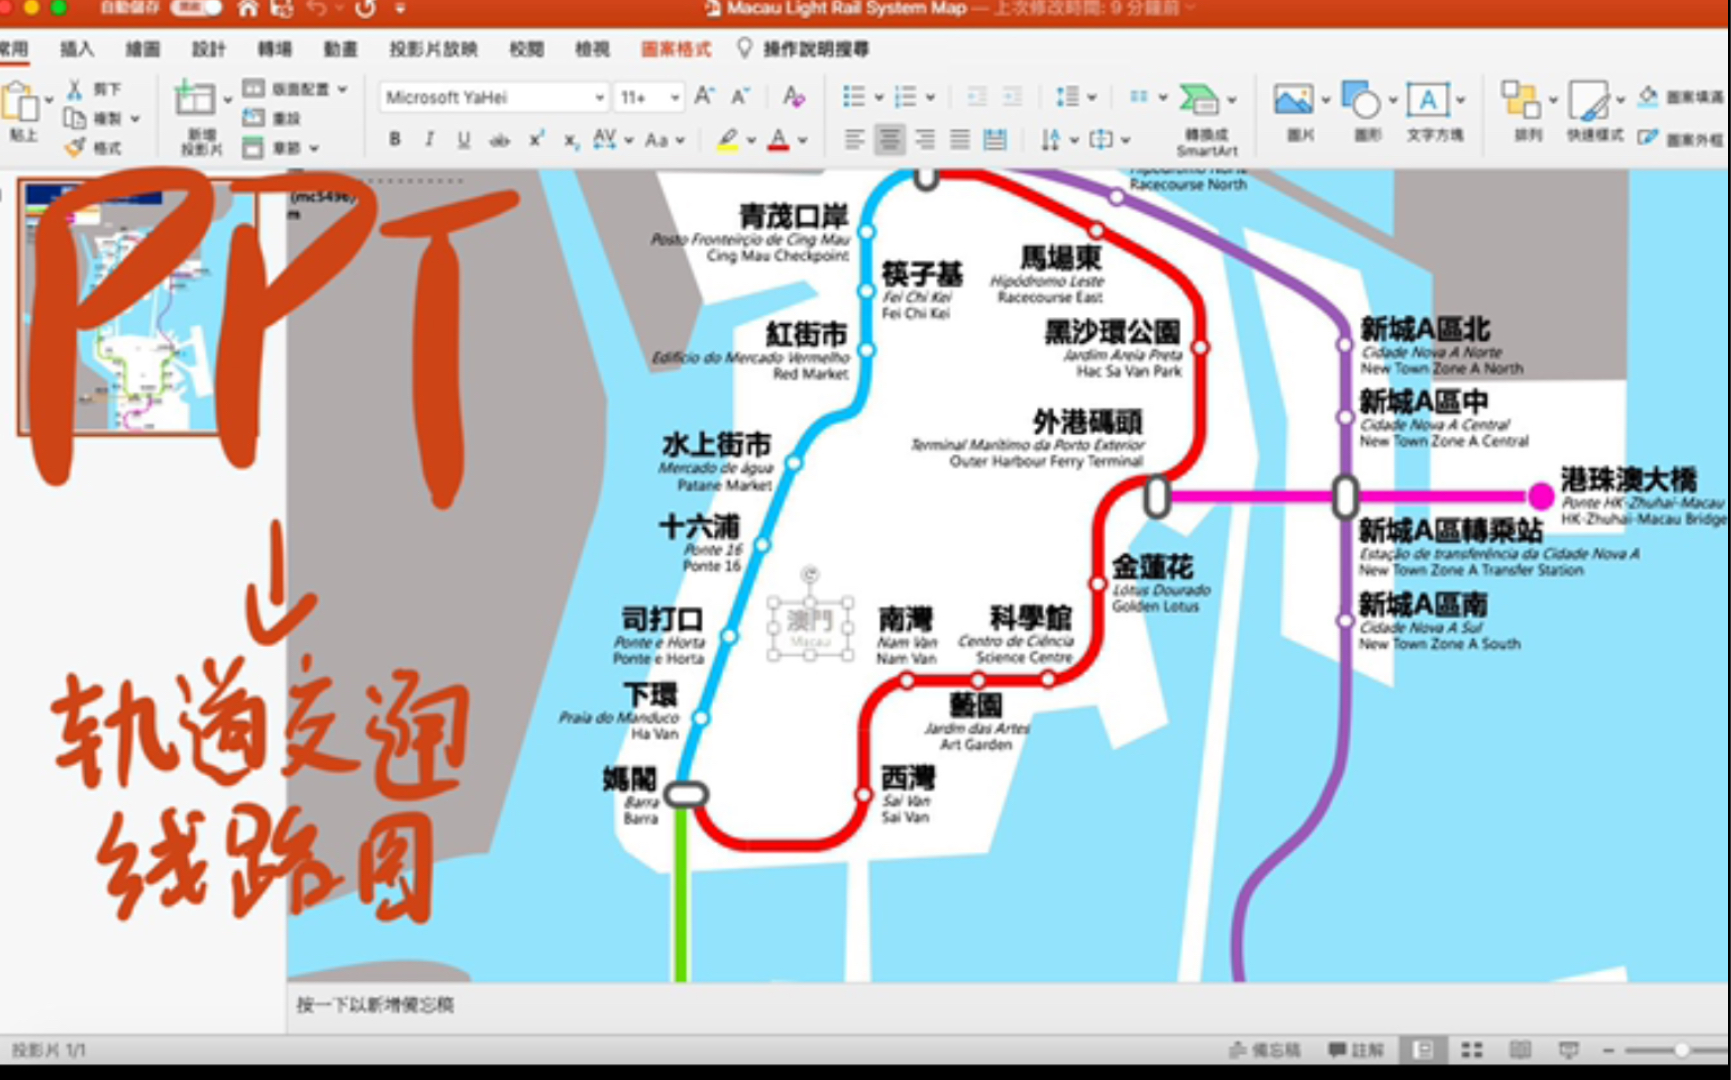Click the 重設 Reset slide button
1731x1080 pixels.
[272, 118]
